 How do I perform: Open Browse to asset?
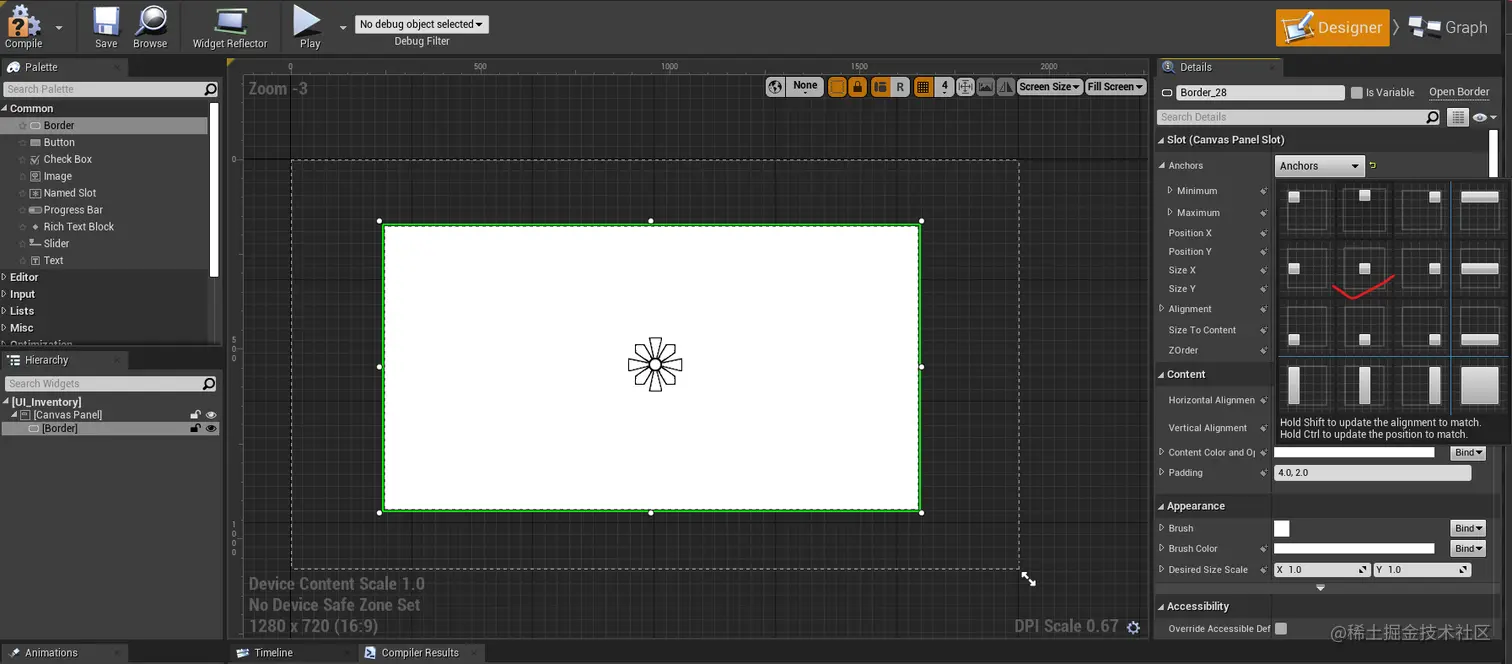150,27
